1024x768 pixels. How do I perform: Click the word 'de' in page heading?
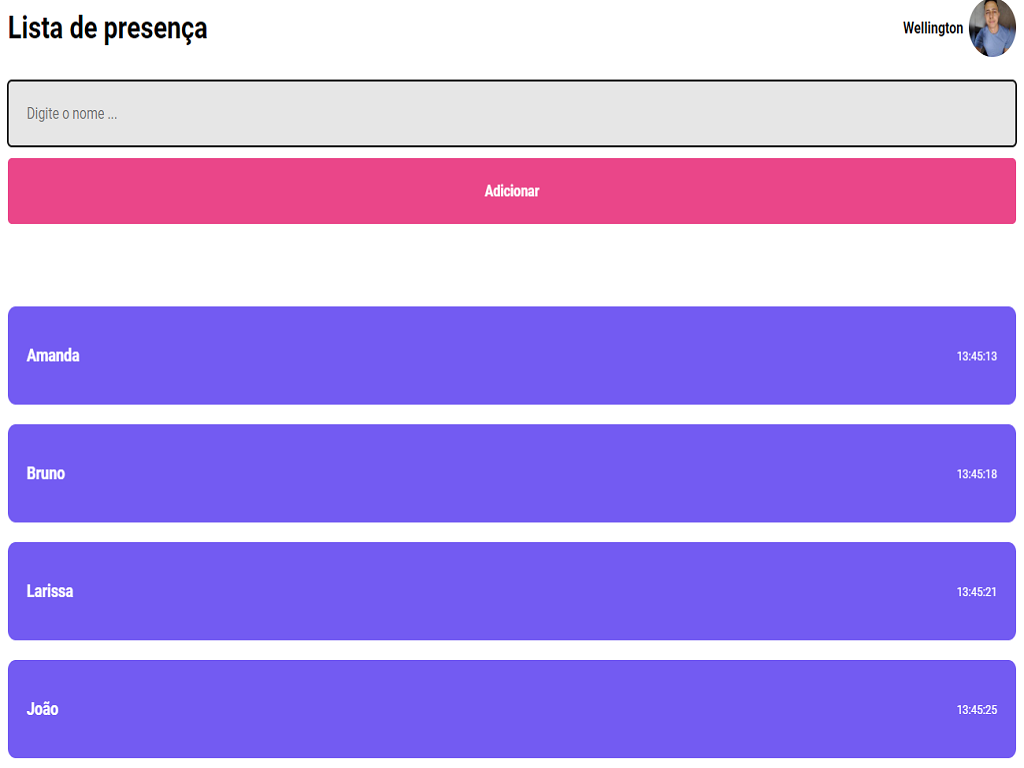coord(83,28)
